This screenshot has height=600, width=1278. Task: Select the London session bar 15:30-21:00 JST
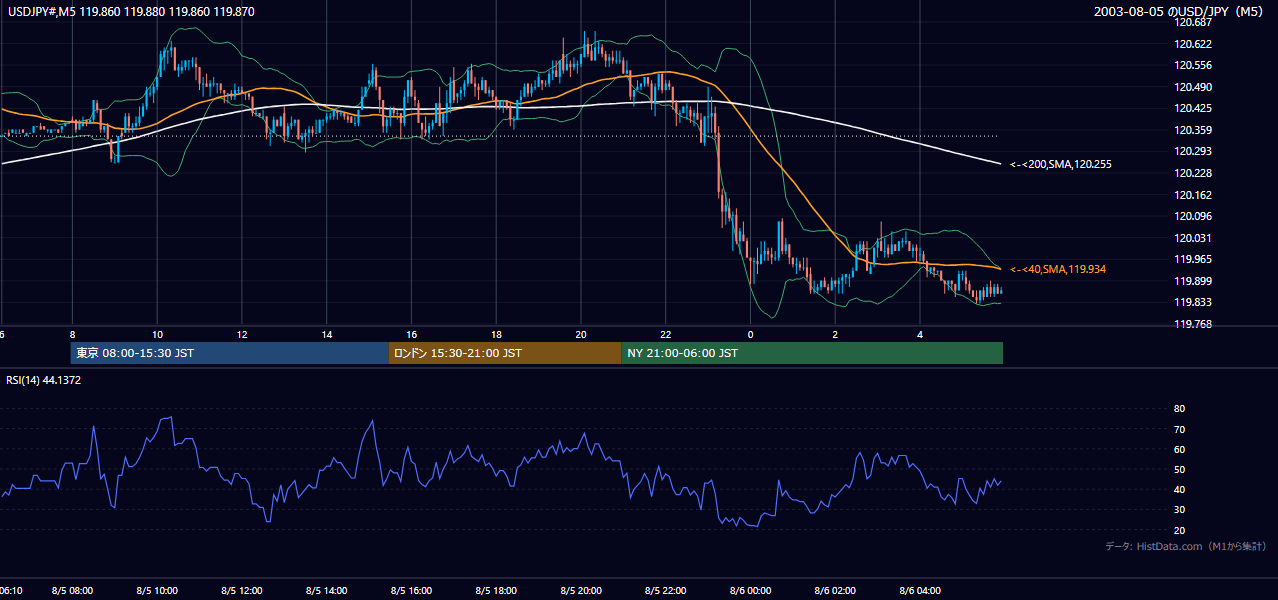coord(505,353)
